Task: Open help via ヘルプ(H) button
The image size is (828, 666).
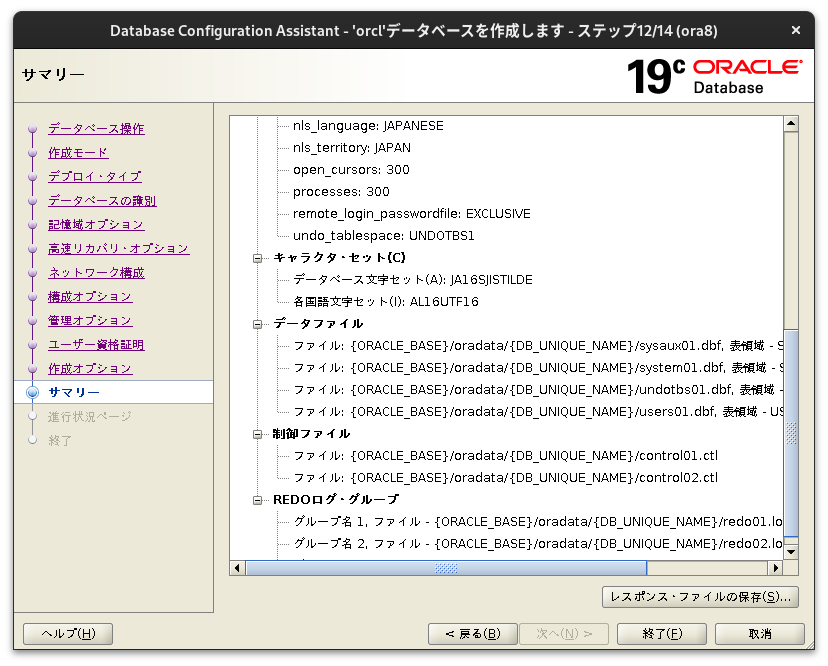Action: coord(67,633)
